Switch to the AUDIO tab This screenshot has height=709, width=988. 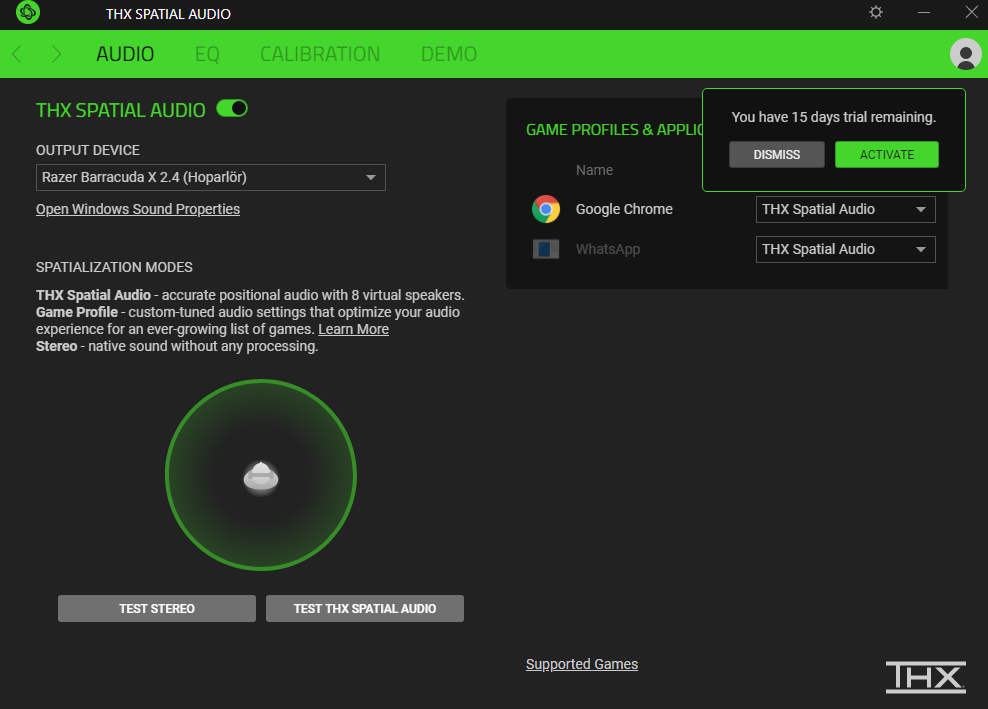tap(125, 54)
